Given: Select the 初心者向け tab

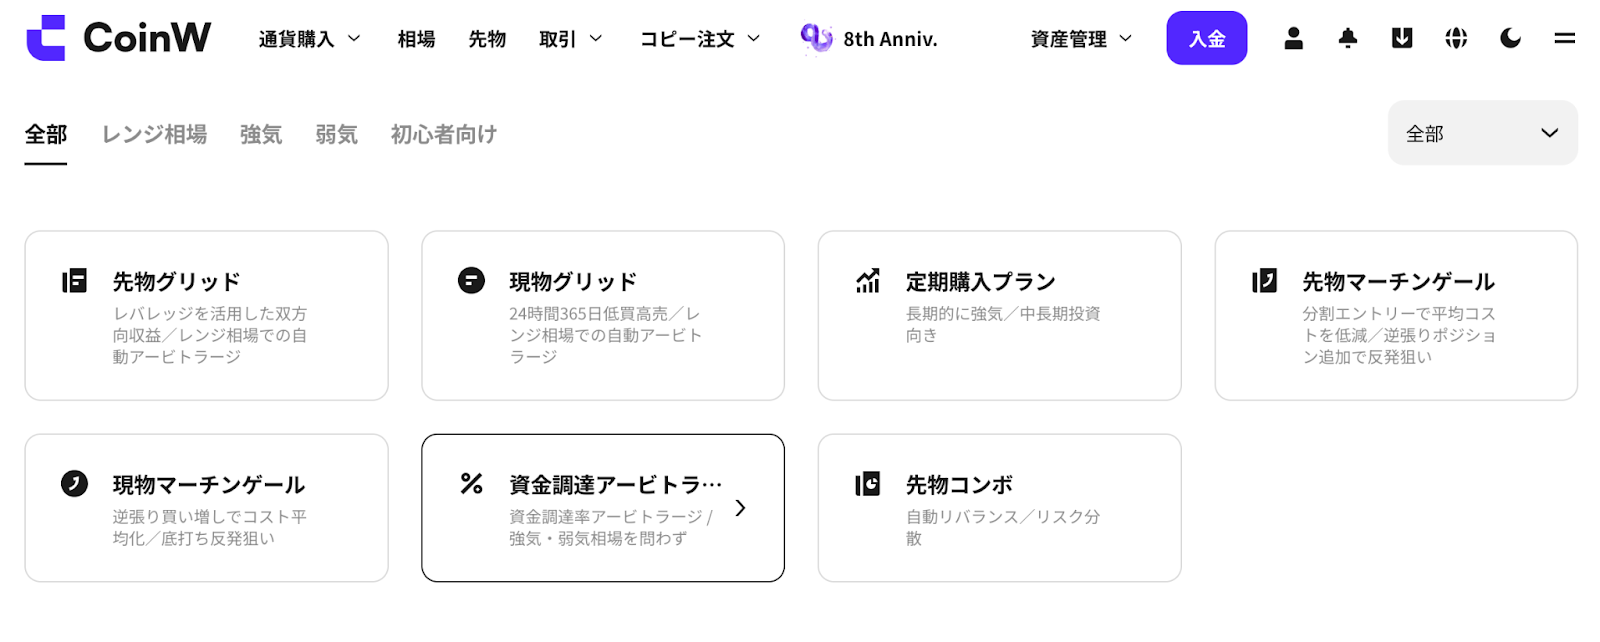Looking at the screenshot, I should click(x=443, y=134).
